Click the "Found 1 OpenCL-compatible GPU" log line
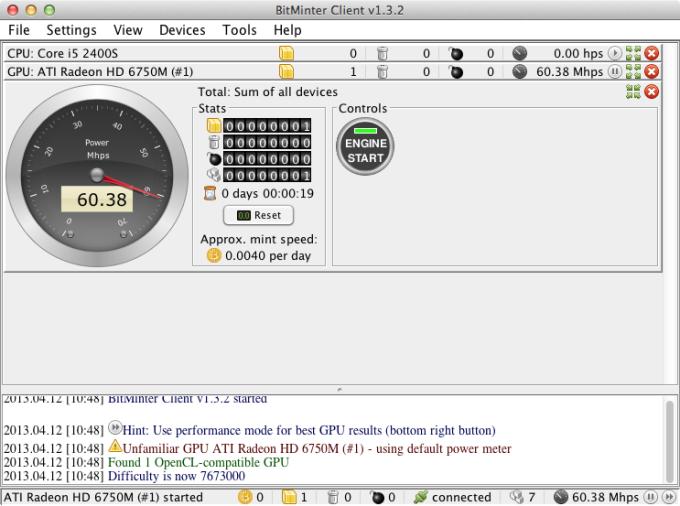Image resolution: width=680 pixels, height=506 pixels. (198, 462)
